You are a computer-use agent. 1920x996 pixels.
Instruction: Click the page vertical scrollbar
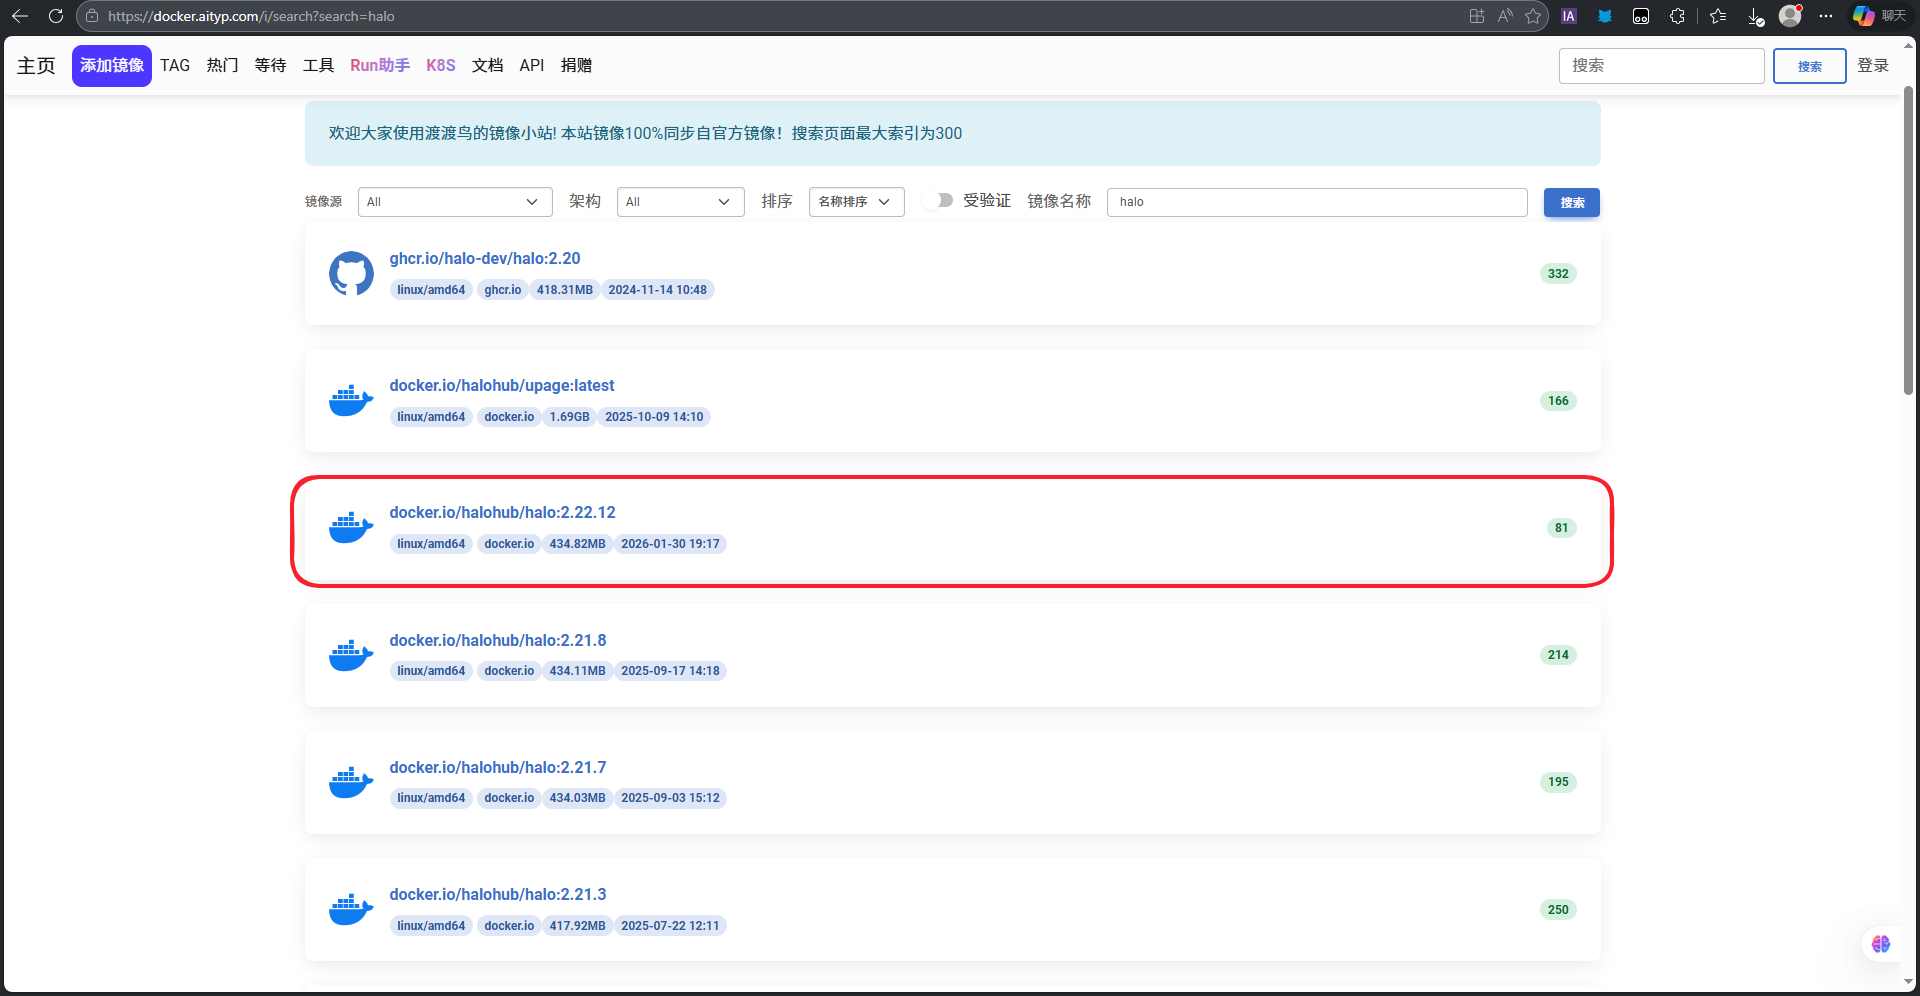coord(1908,240)
